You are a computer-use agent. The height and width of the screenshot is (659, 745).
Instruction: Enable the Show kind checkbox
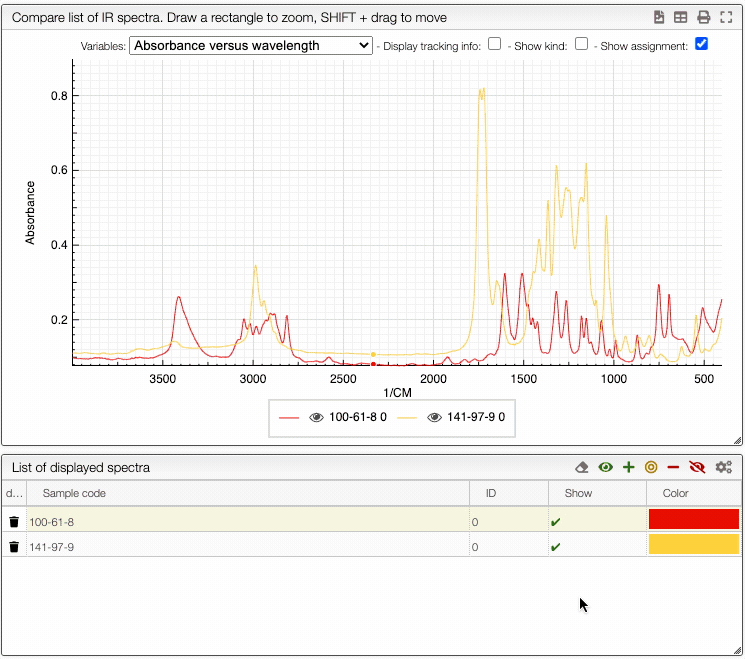click(x=581, y=44)
